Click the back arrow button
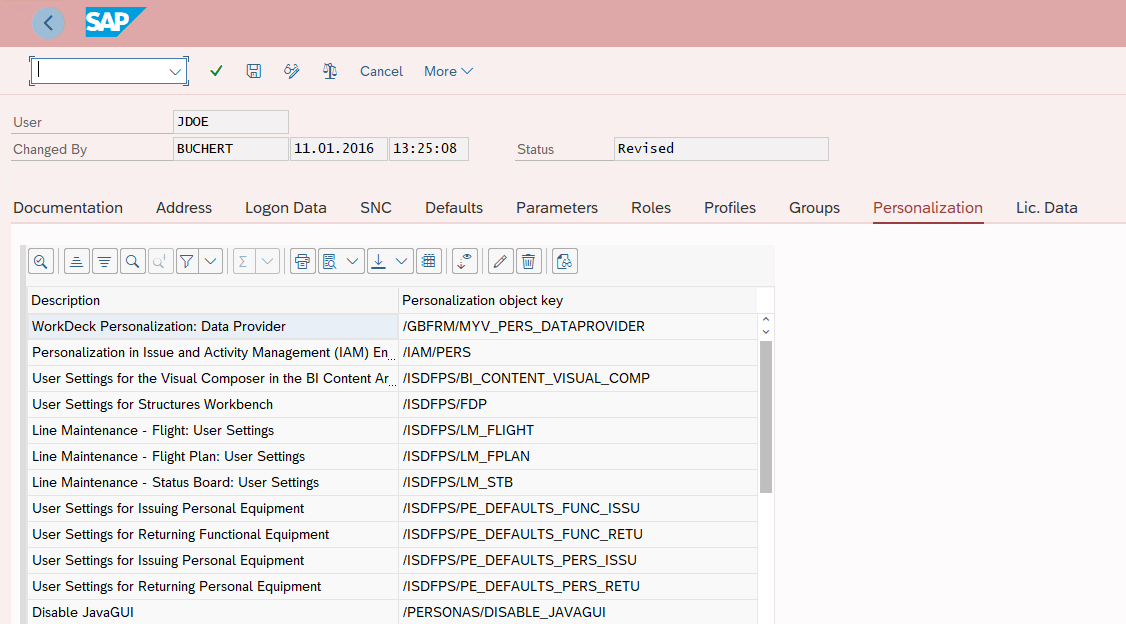1126x624 pixels. coord(48,23)
